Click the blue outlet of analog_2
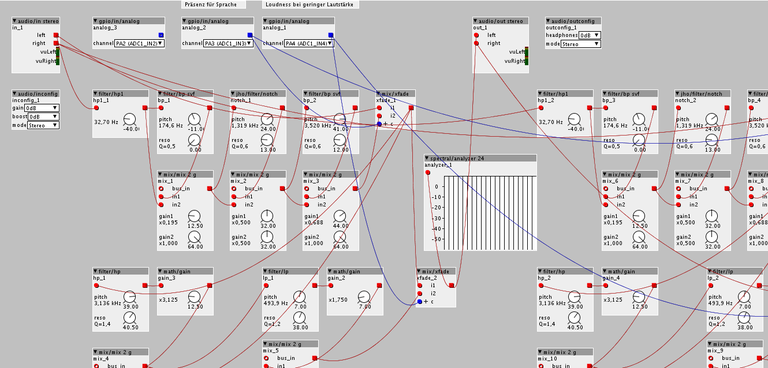The image size is (768, 368). tap(250, 35)
